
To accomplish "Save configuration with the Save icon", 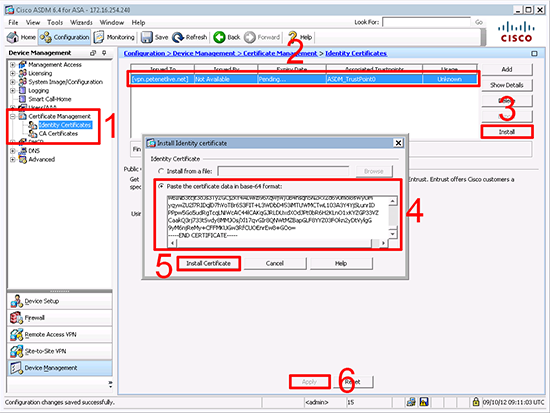I will [x=147, y=37].
